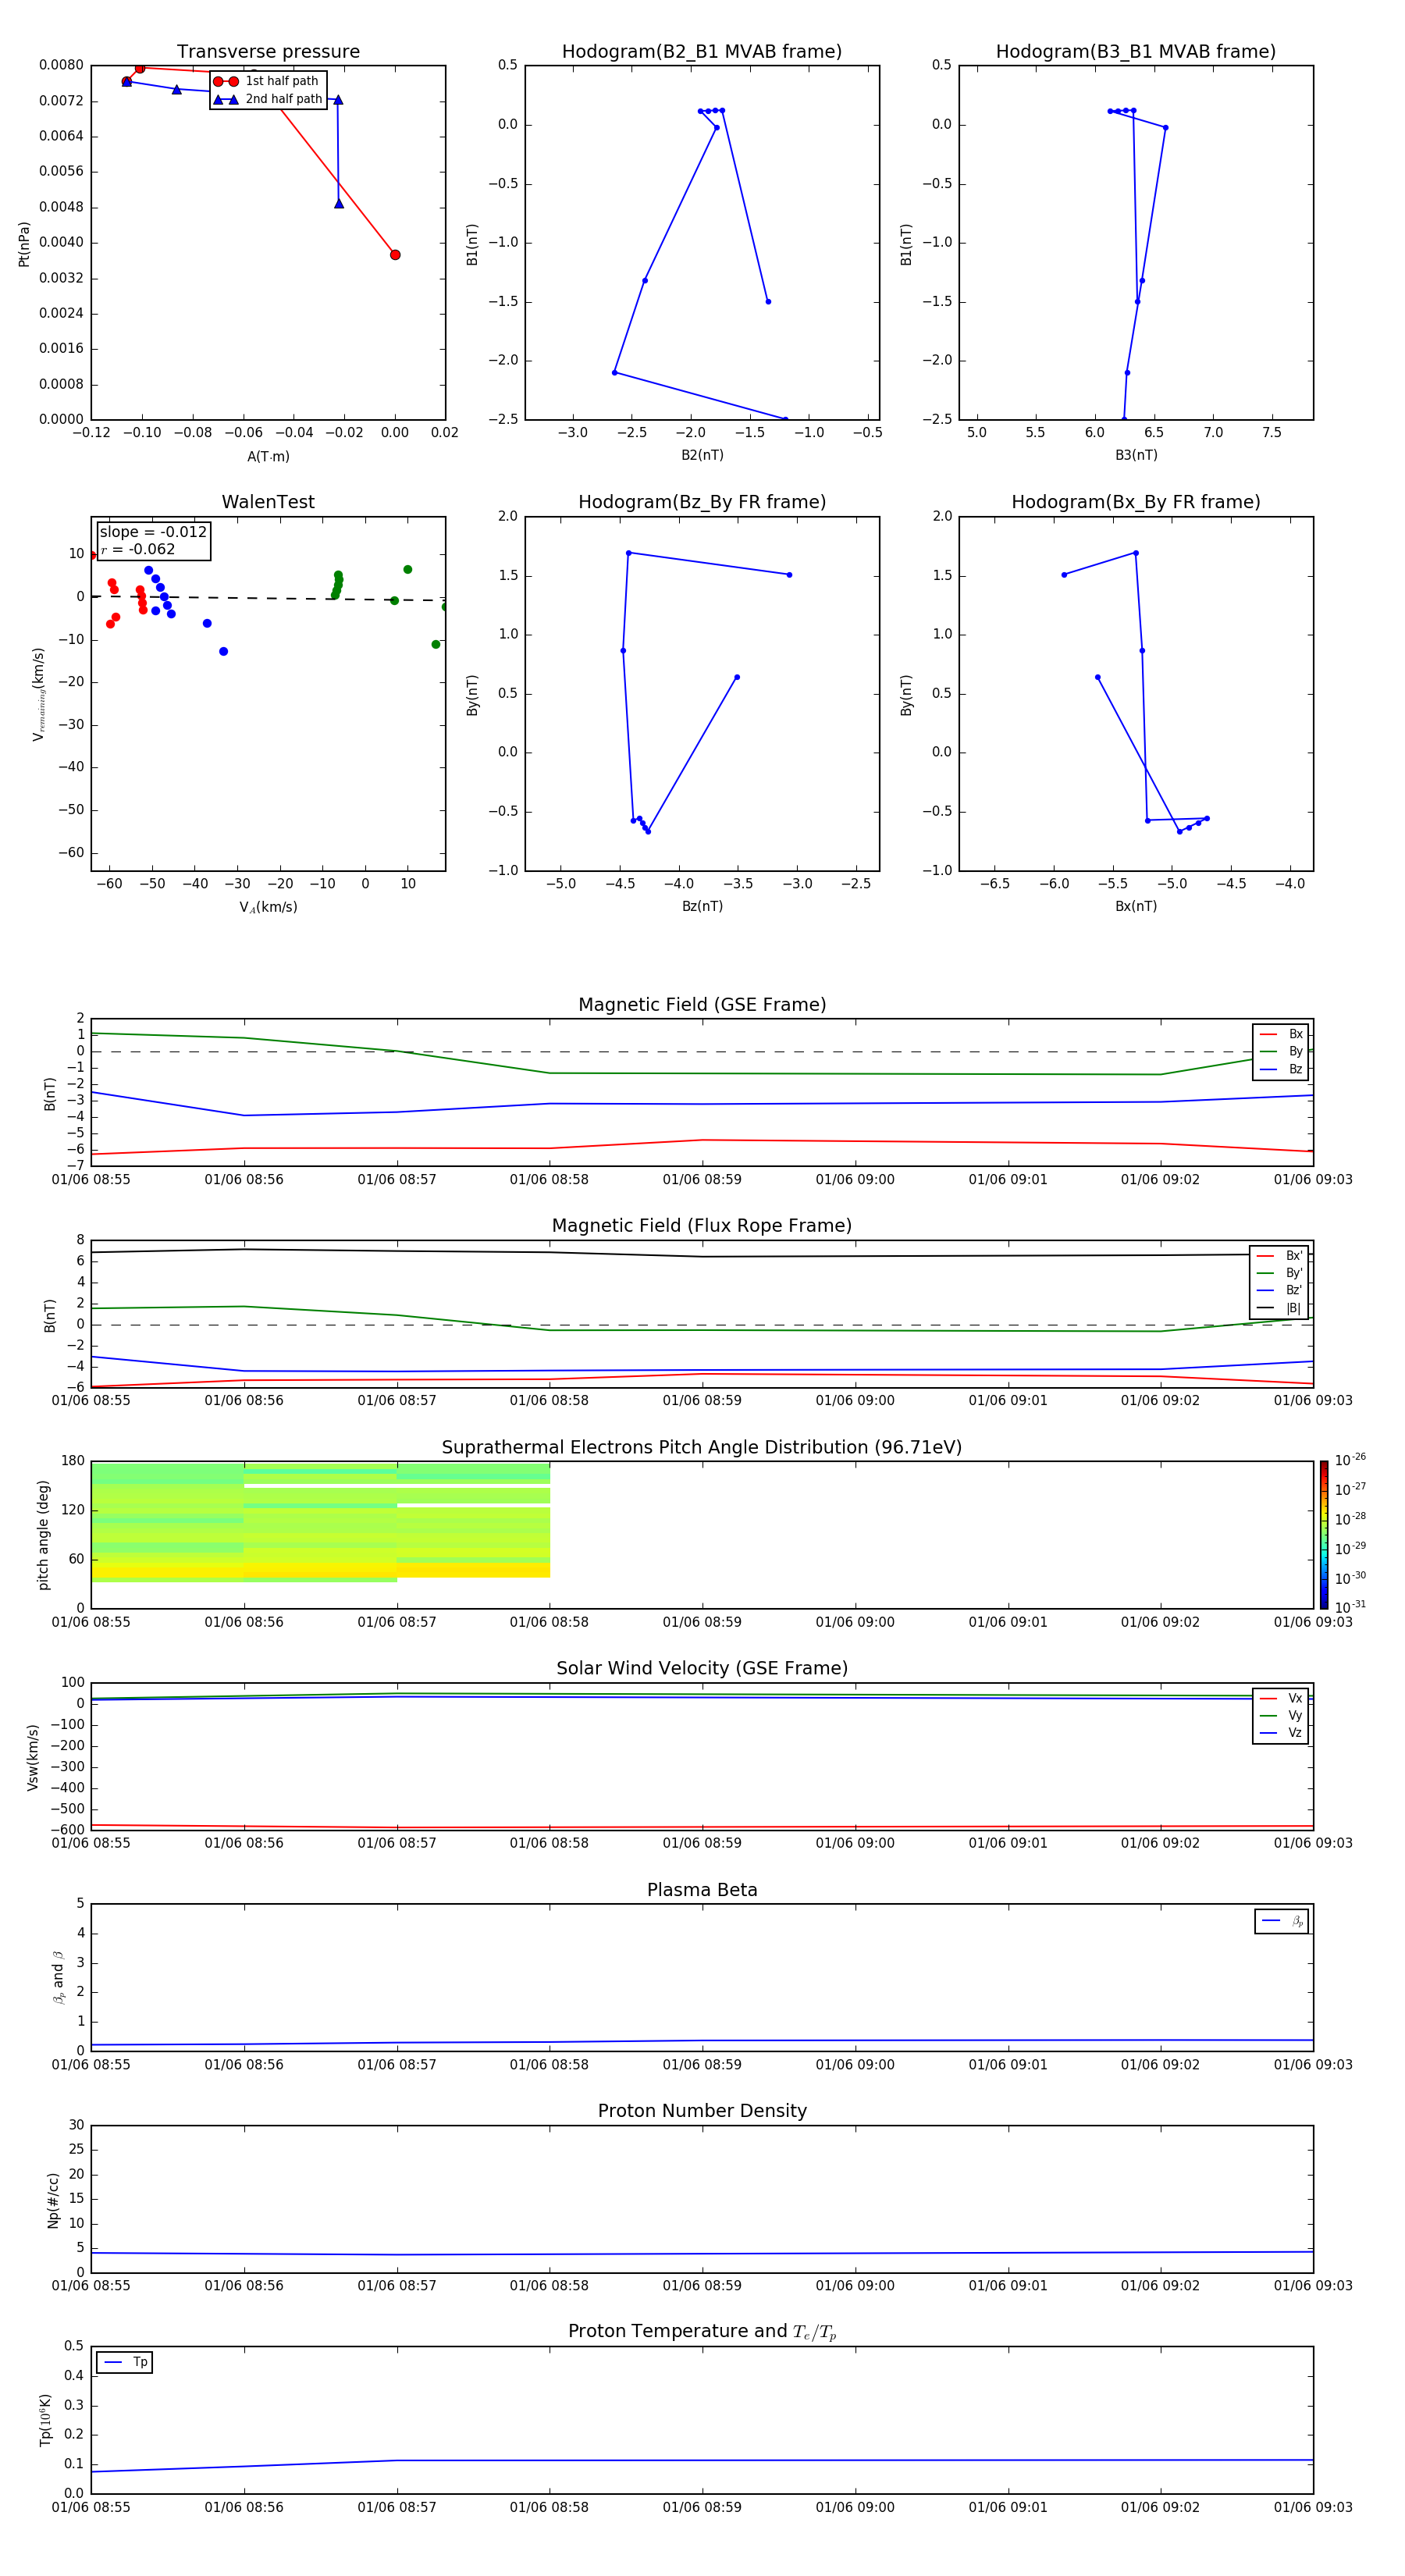This screenshot has width=1405, height=2576.
Task: Click 'Bz(nT)' x-axis label
Action: (702, 906)
